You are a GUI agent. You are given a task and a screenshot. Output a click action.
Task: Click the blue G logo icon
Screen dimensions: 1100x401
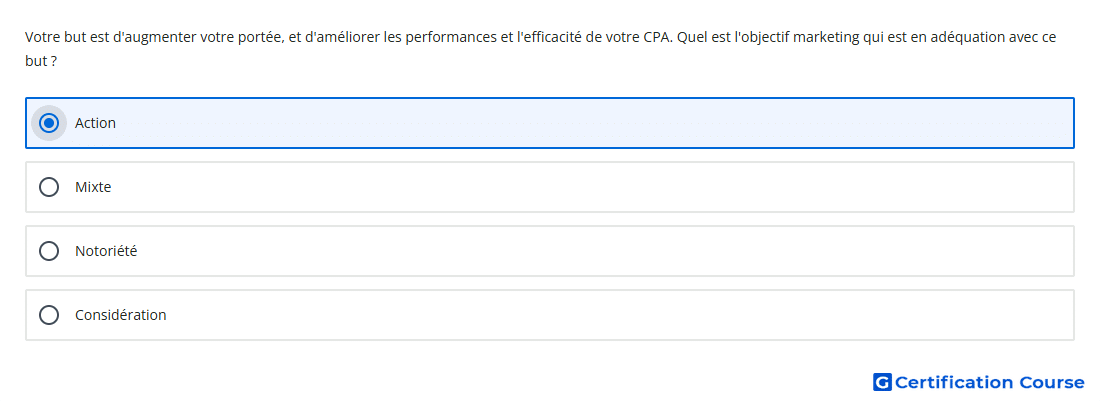click(x=882, y=382)
